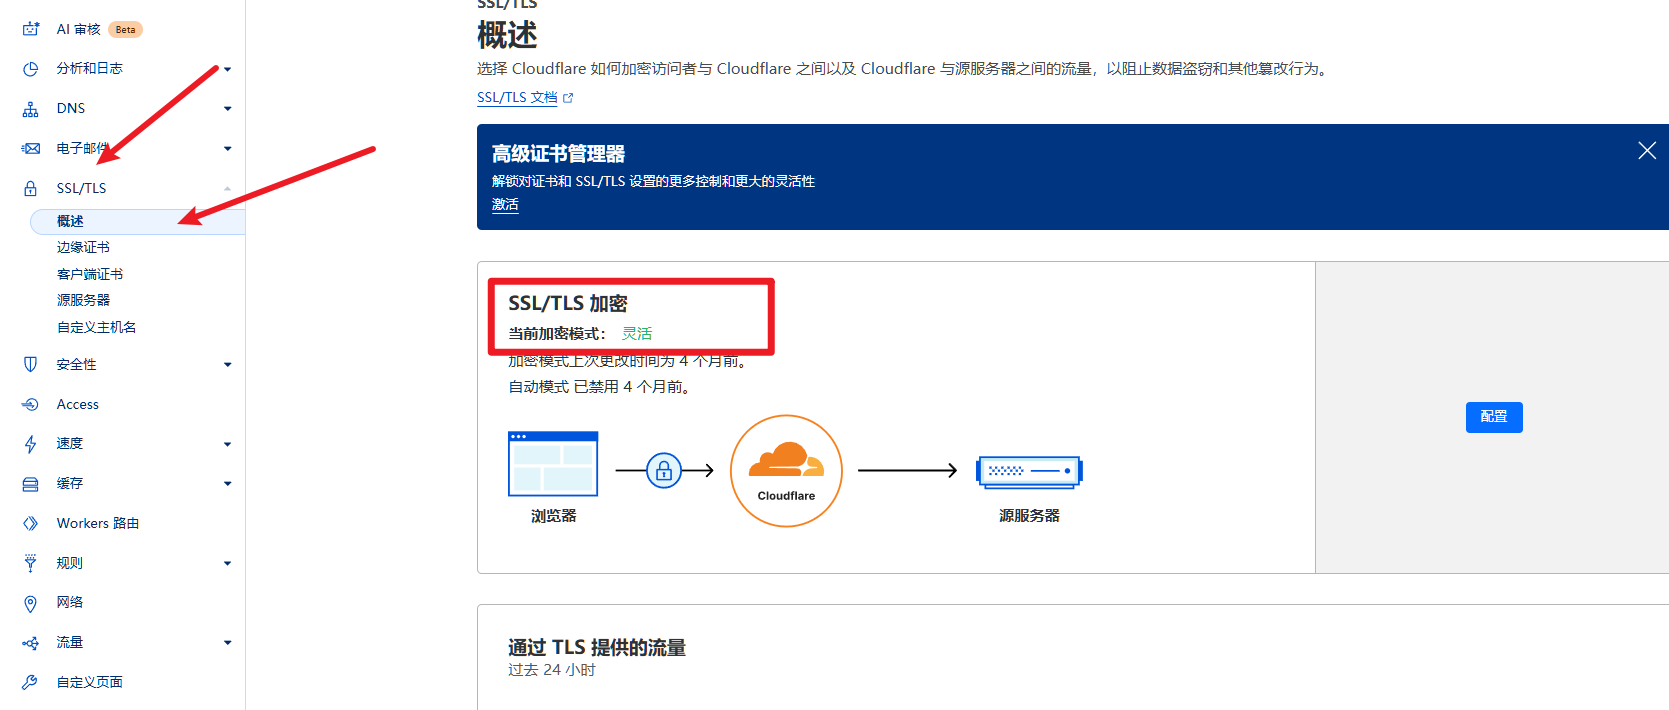Click the Cloudflare cloud logo in diagram
This screenshot has height=710, width=1669.
(x=786, y=470)
